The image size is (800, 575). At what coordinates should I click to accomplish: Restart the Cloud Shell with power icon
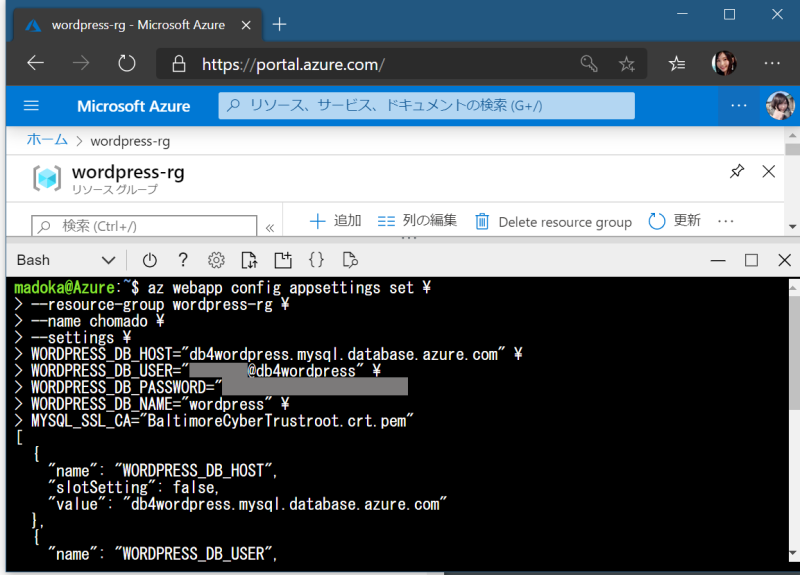click(150, 260)
